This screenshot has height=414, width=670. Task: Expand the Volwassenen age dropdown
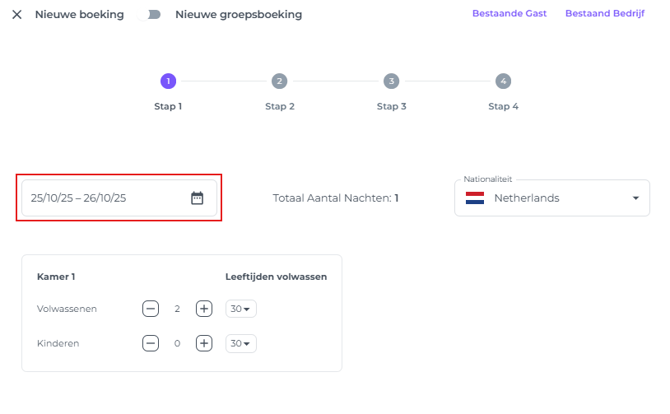coord(241,309)
